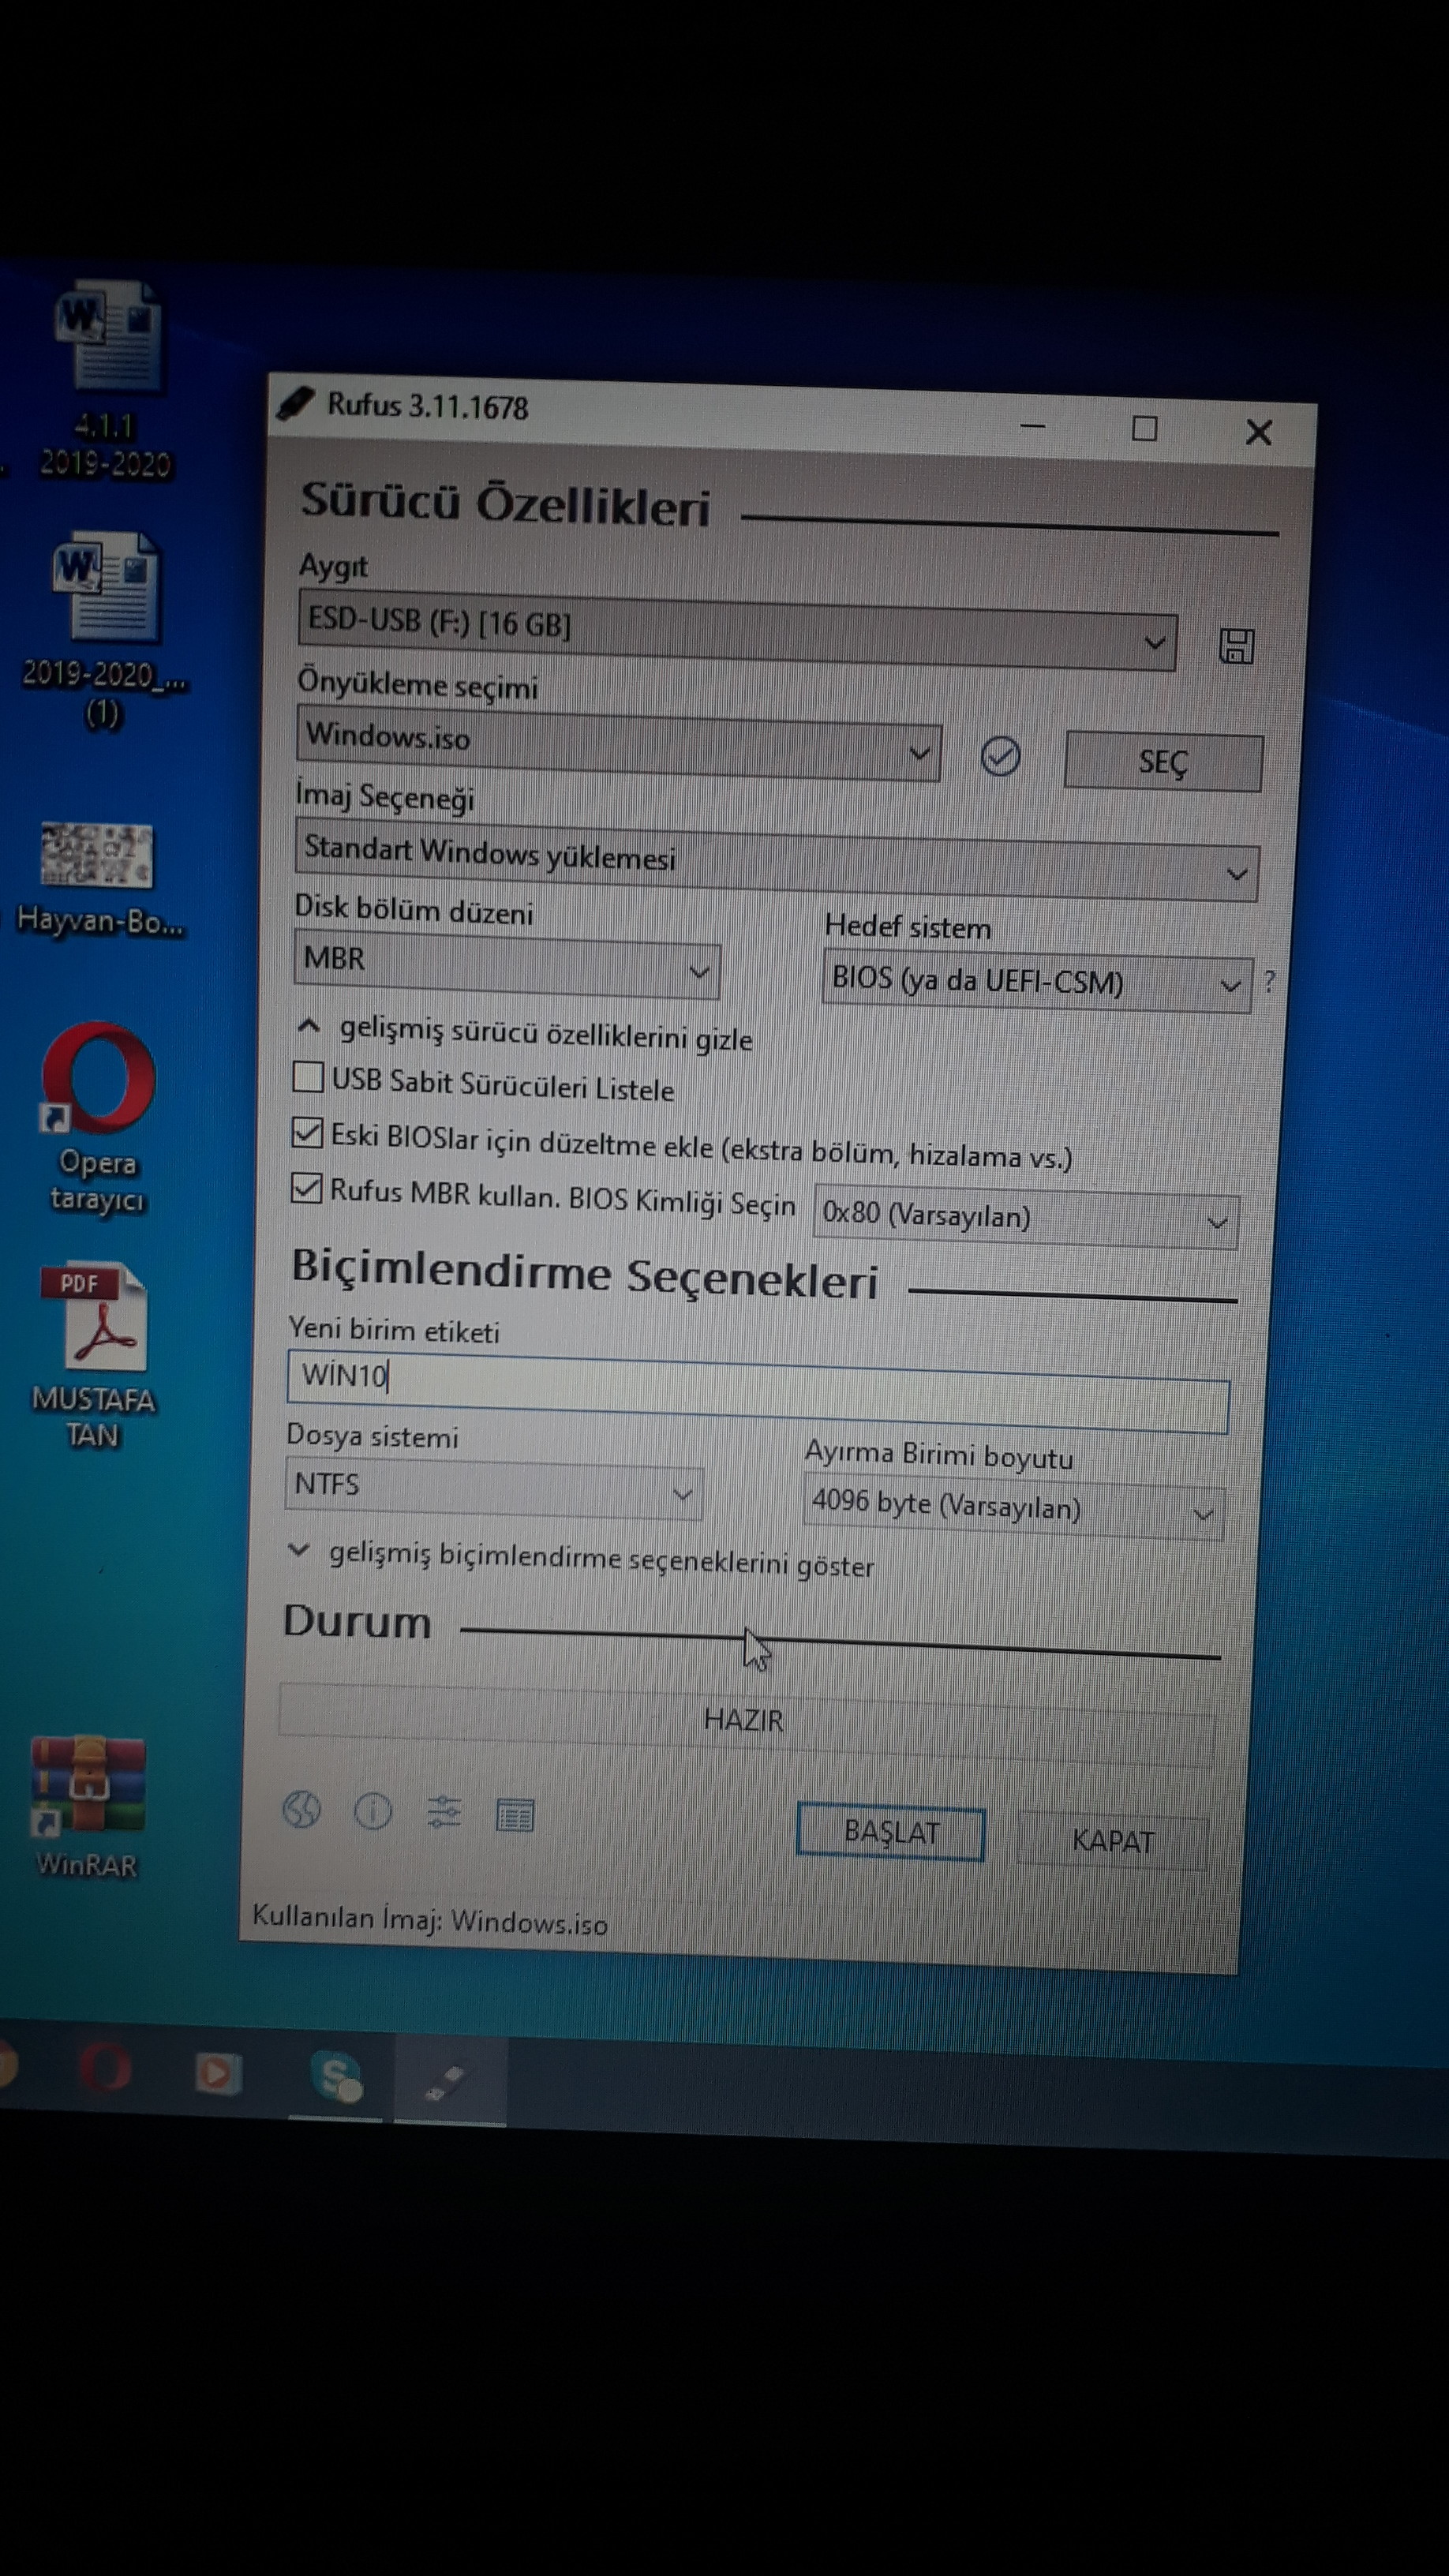The image size is (1449, 2576).
Task: Show the log list icon
Action: [515, 1815]
